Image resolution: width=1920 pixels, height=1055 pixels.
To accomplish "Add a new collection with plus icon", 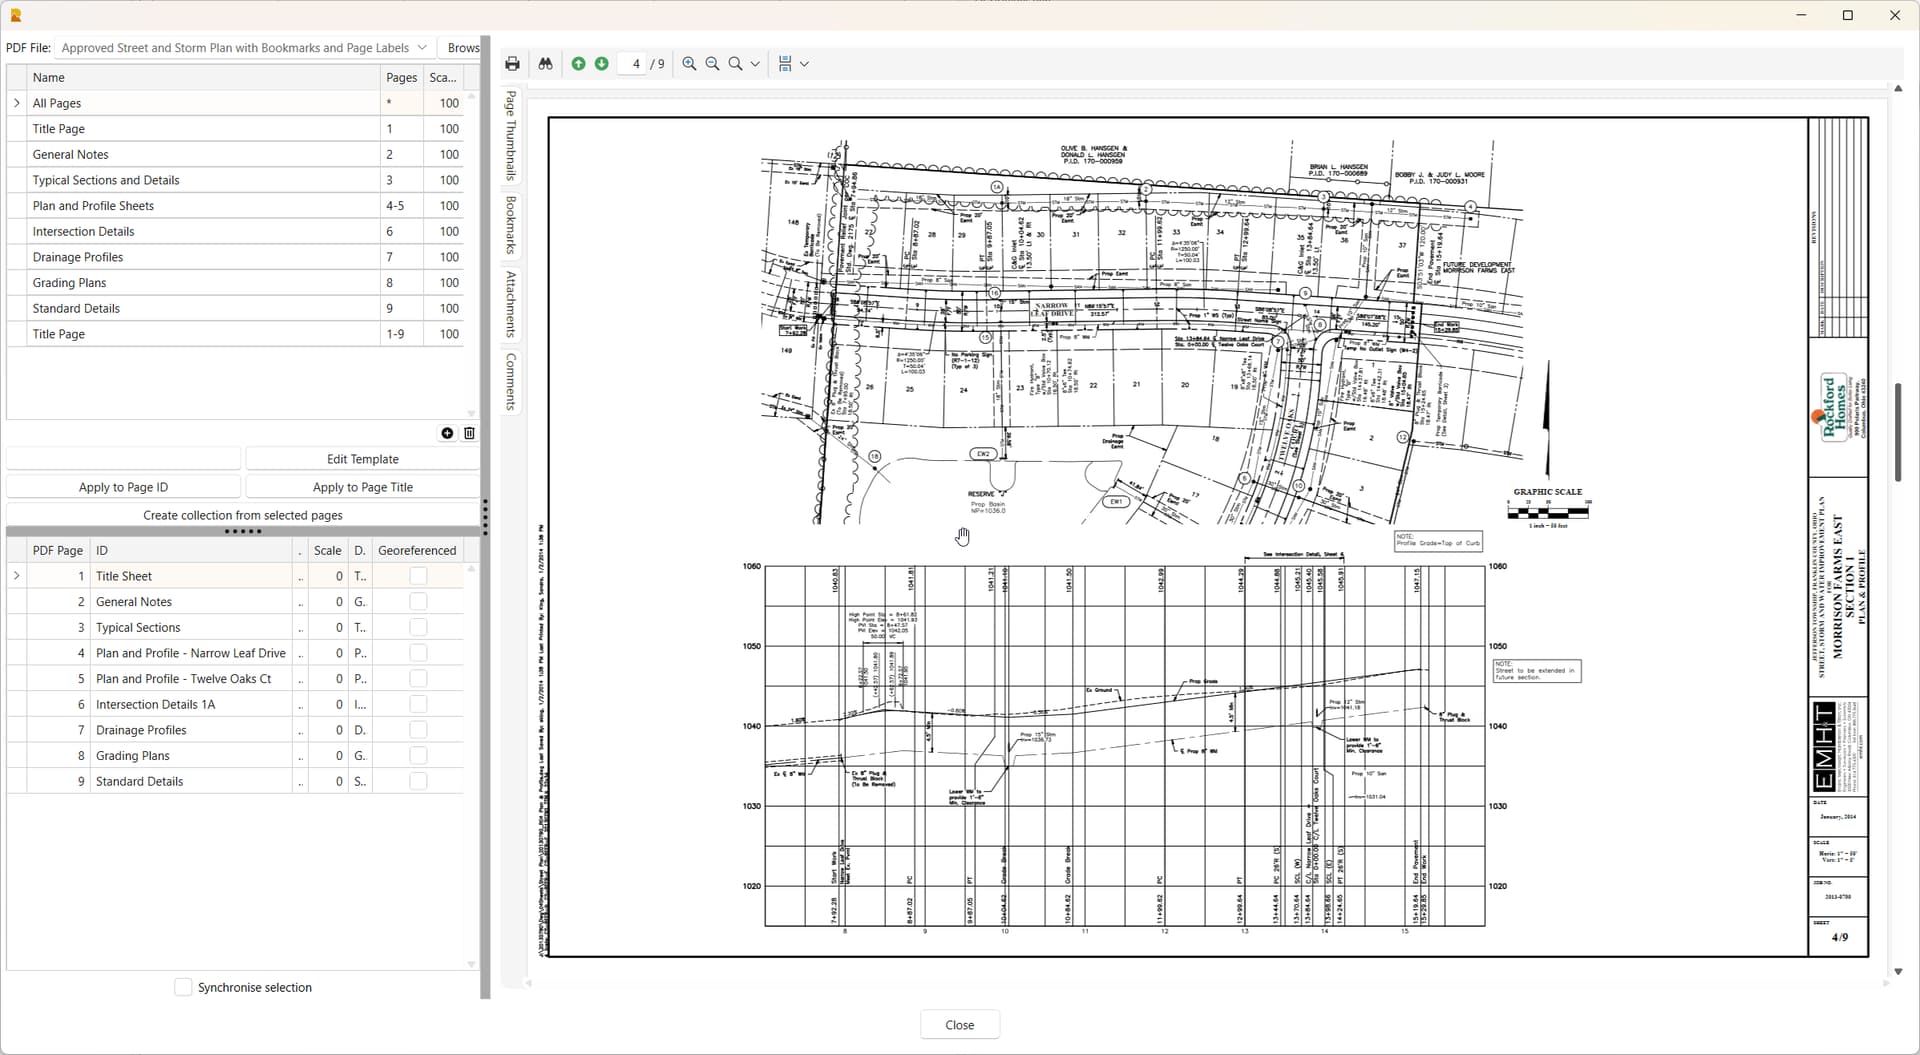I will pos(447,433).
